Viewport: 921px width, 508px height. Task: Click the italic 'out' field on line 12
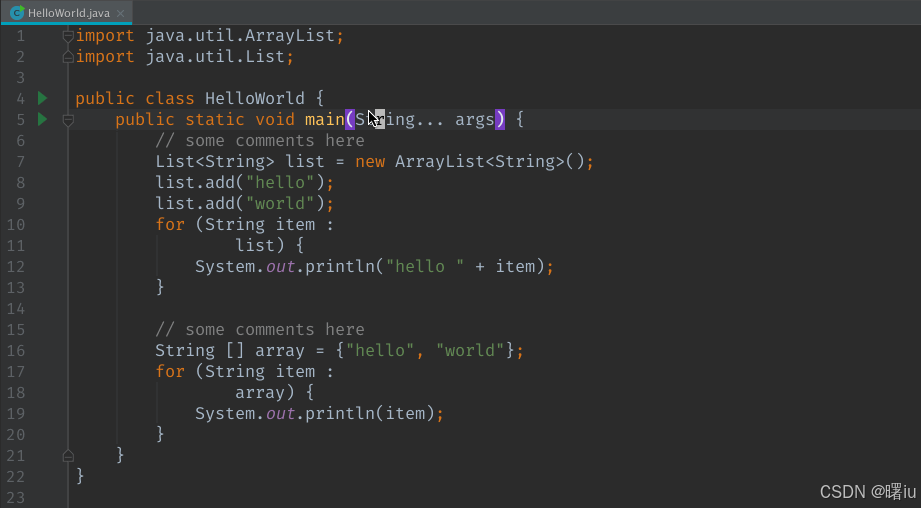[x=280, y=267]
